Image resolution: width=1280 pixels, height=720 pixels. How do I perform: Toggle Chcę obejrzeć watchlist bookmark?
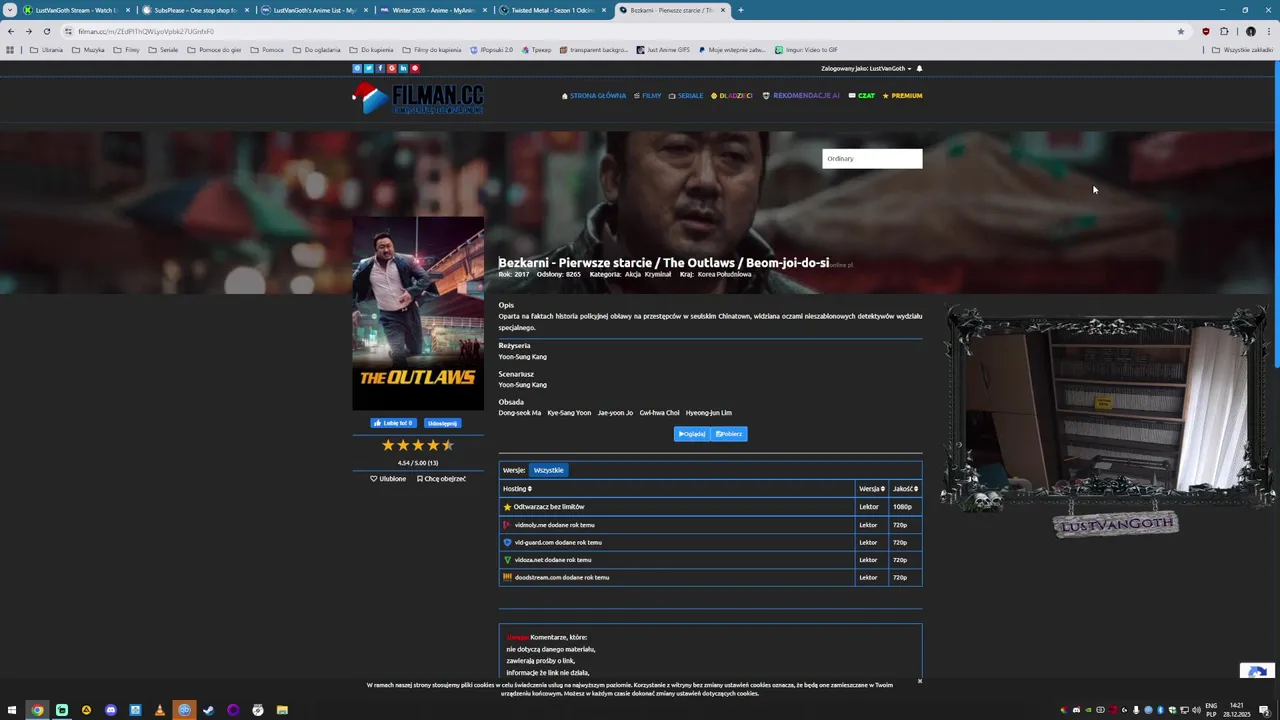(x=441, y=479)
